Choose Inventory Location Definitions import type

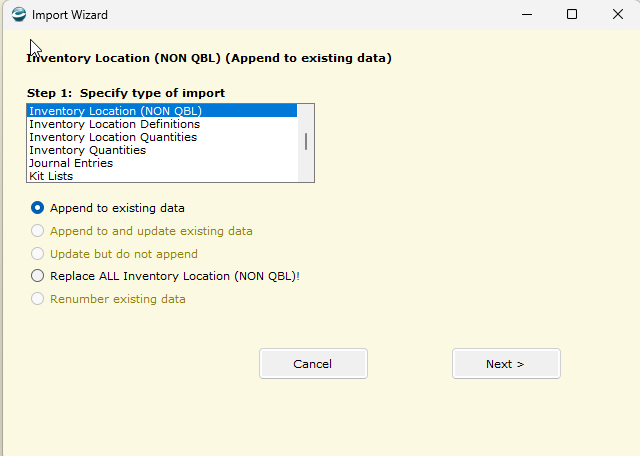[x=162, y=124]
